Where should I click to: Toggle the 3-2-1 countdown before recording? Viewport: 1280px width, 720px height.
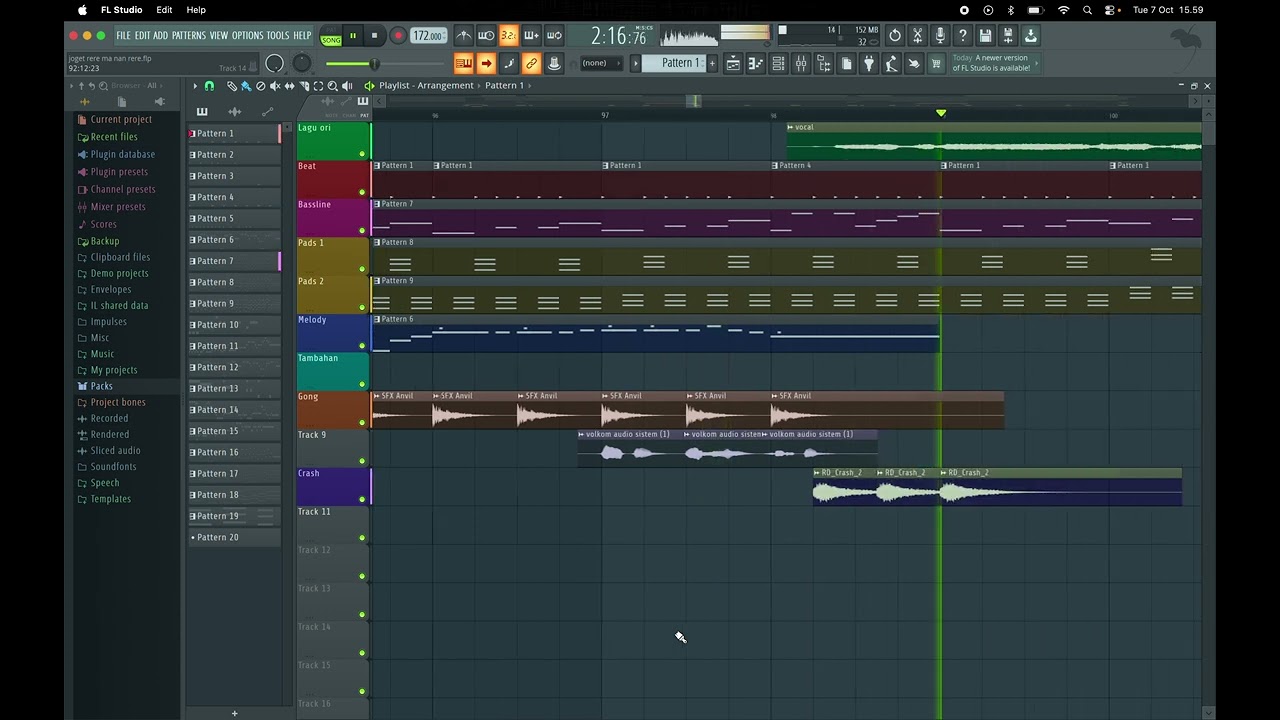click(x=508, y=36)
